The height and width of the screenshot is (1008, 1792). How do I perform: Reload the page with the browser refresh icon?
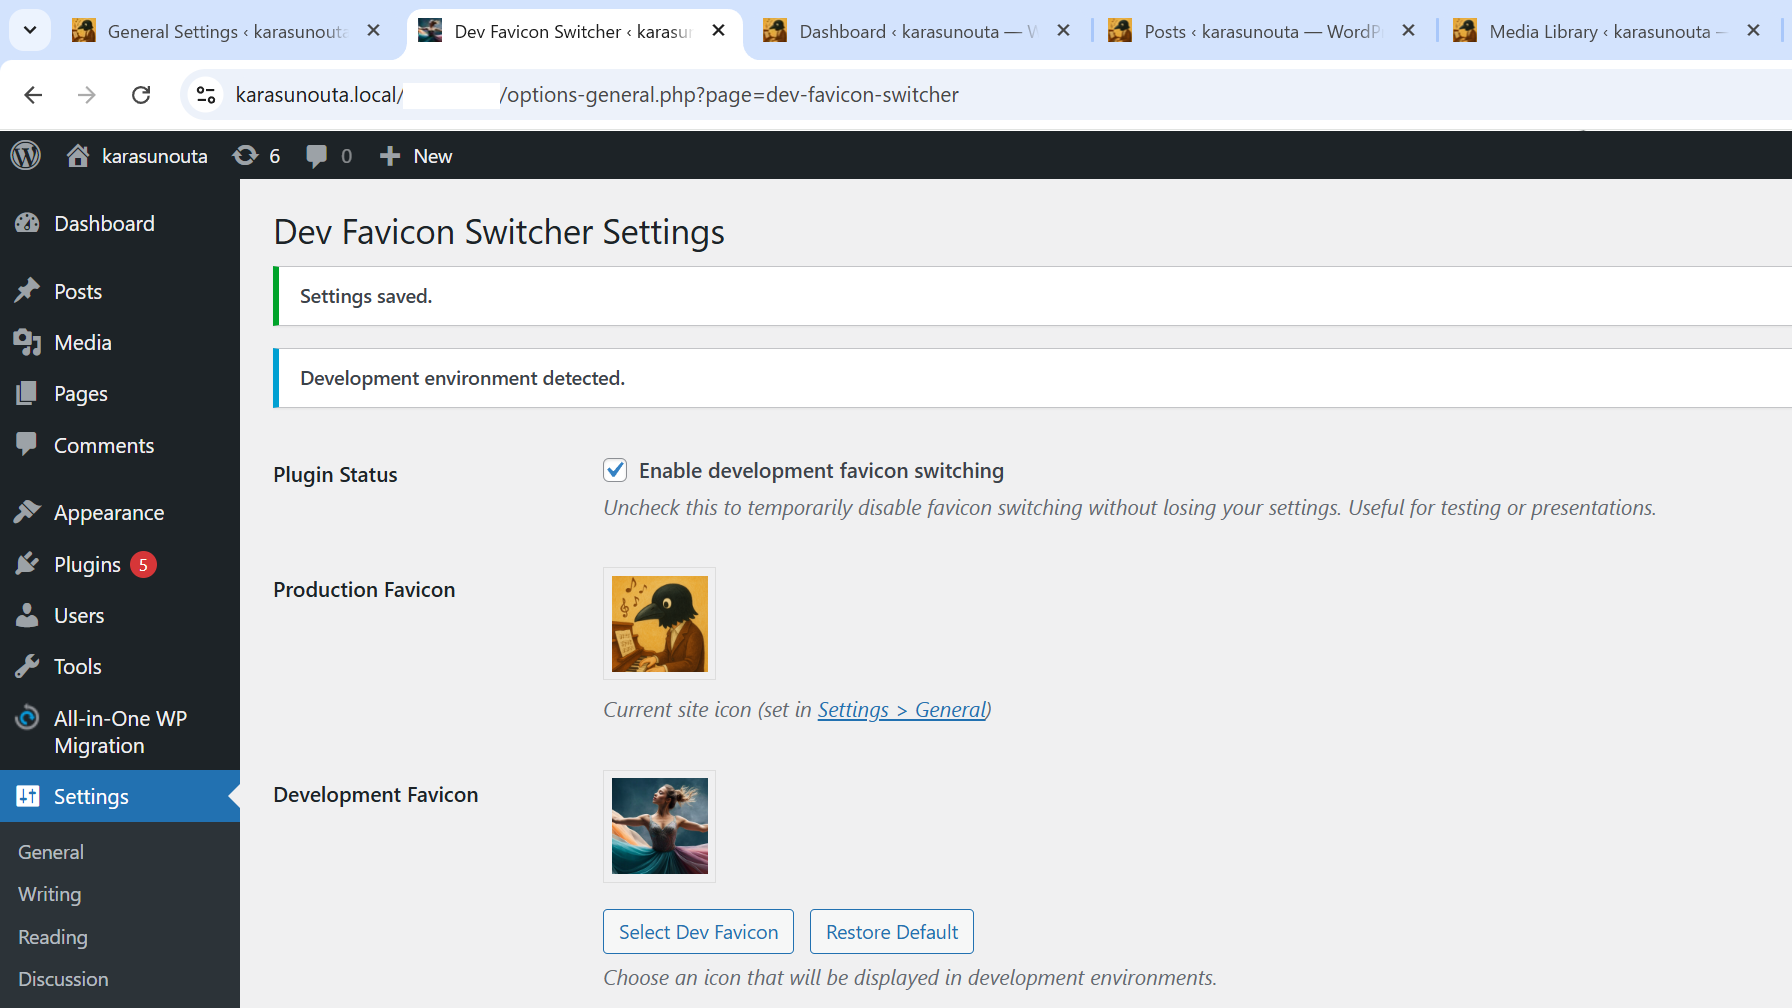click(x=141, y=94)
